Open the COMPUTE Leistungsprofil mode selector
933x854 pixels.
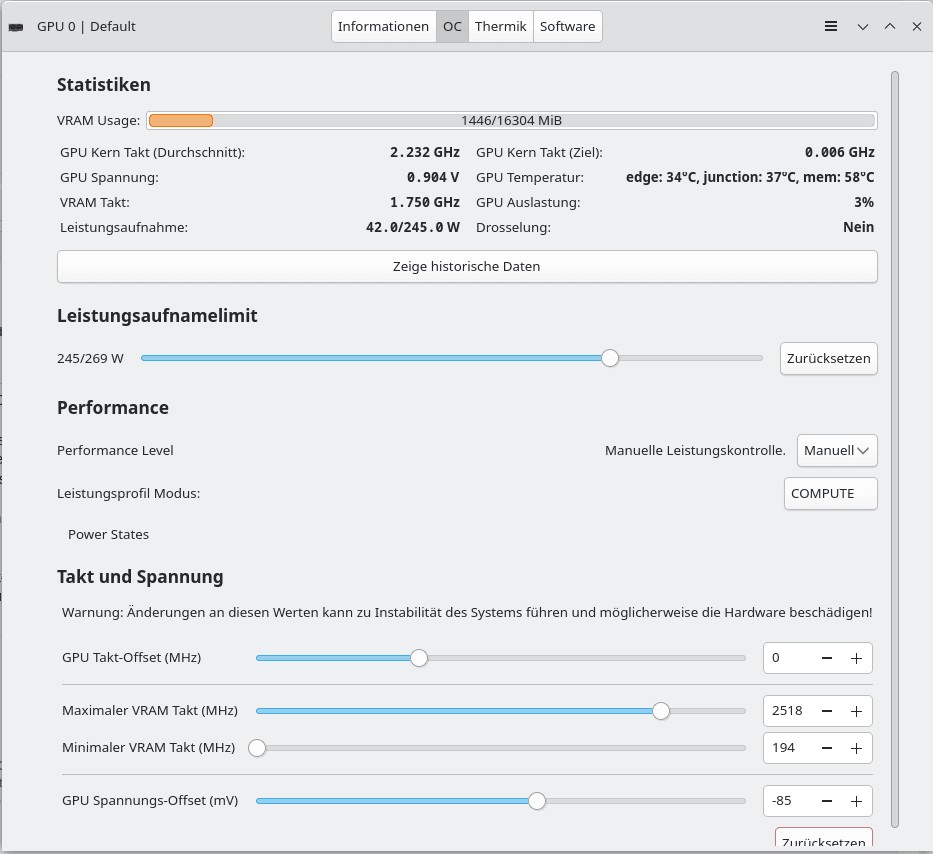(x=830, y=494)
